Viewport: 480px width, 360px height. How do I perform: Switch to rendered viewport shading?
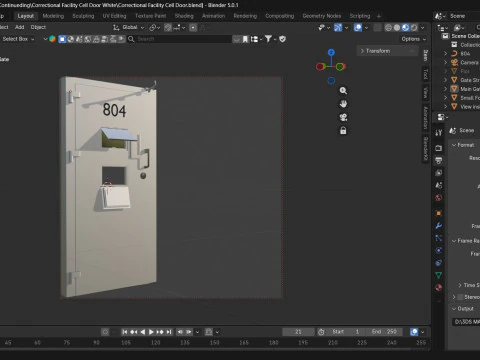(414, 28)
